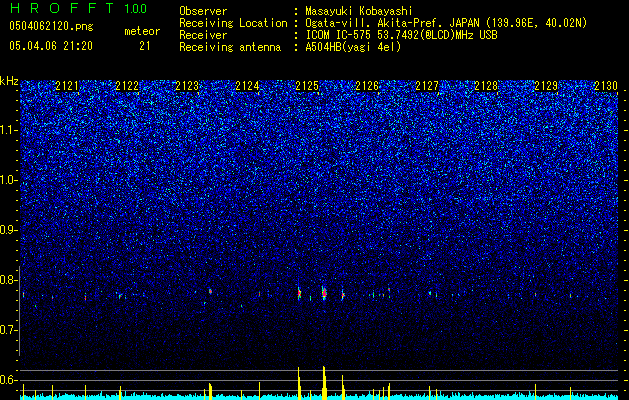The image size is (629, 400).
Task: Click the date stamp 05.04.06 21:20
Action: pyautogui.click(x=51, y=46)
